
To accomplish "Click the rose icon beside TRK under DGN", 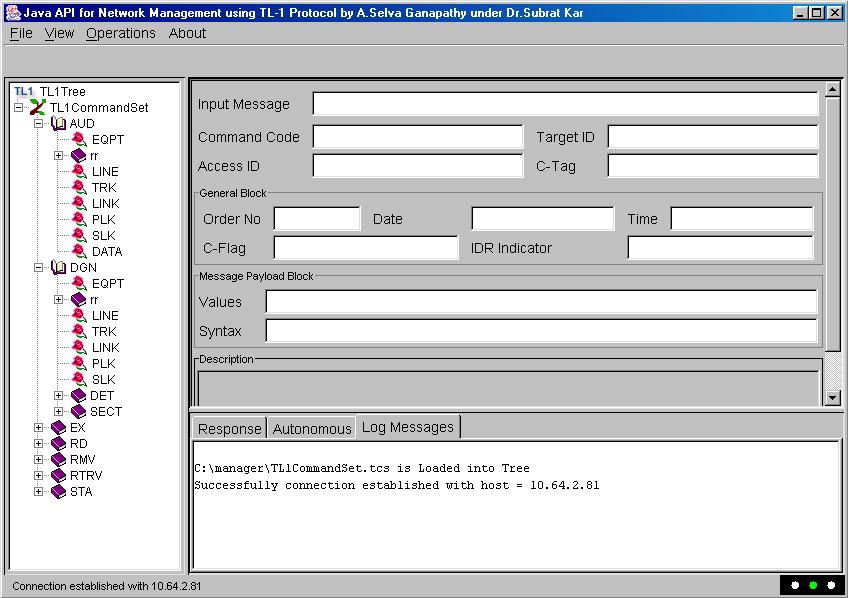I will (x=79, y=331).
